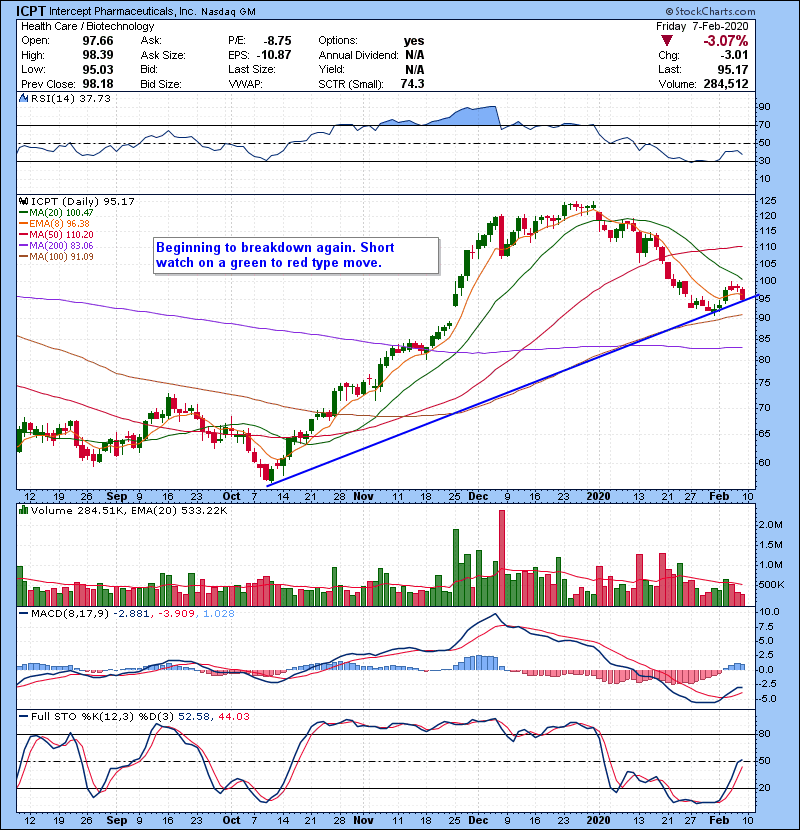Click the MACD(8,17,9) panel label
This screenshot has height=830, width=800.
click(x=70, y=614)
